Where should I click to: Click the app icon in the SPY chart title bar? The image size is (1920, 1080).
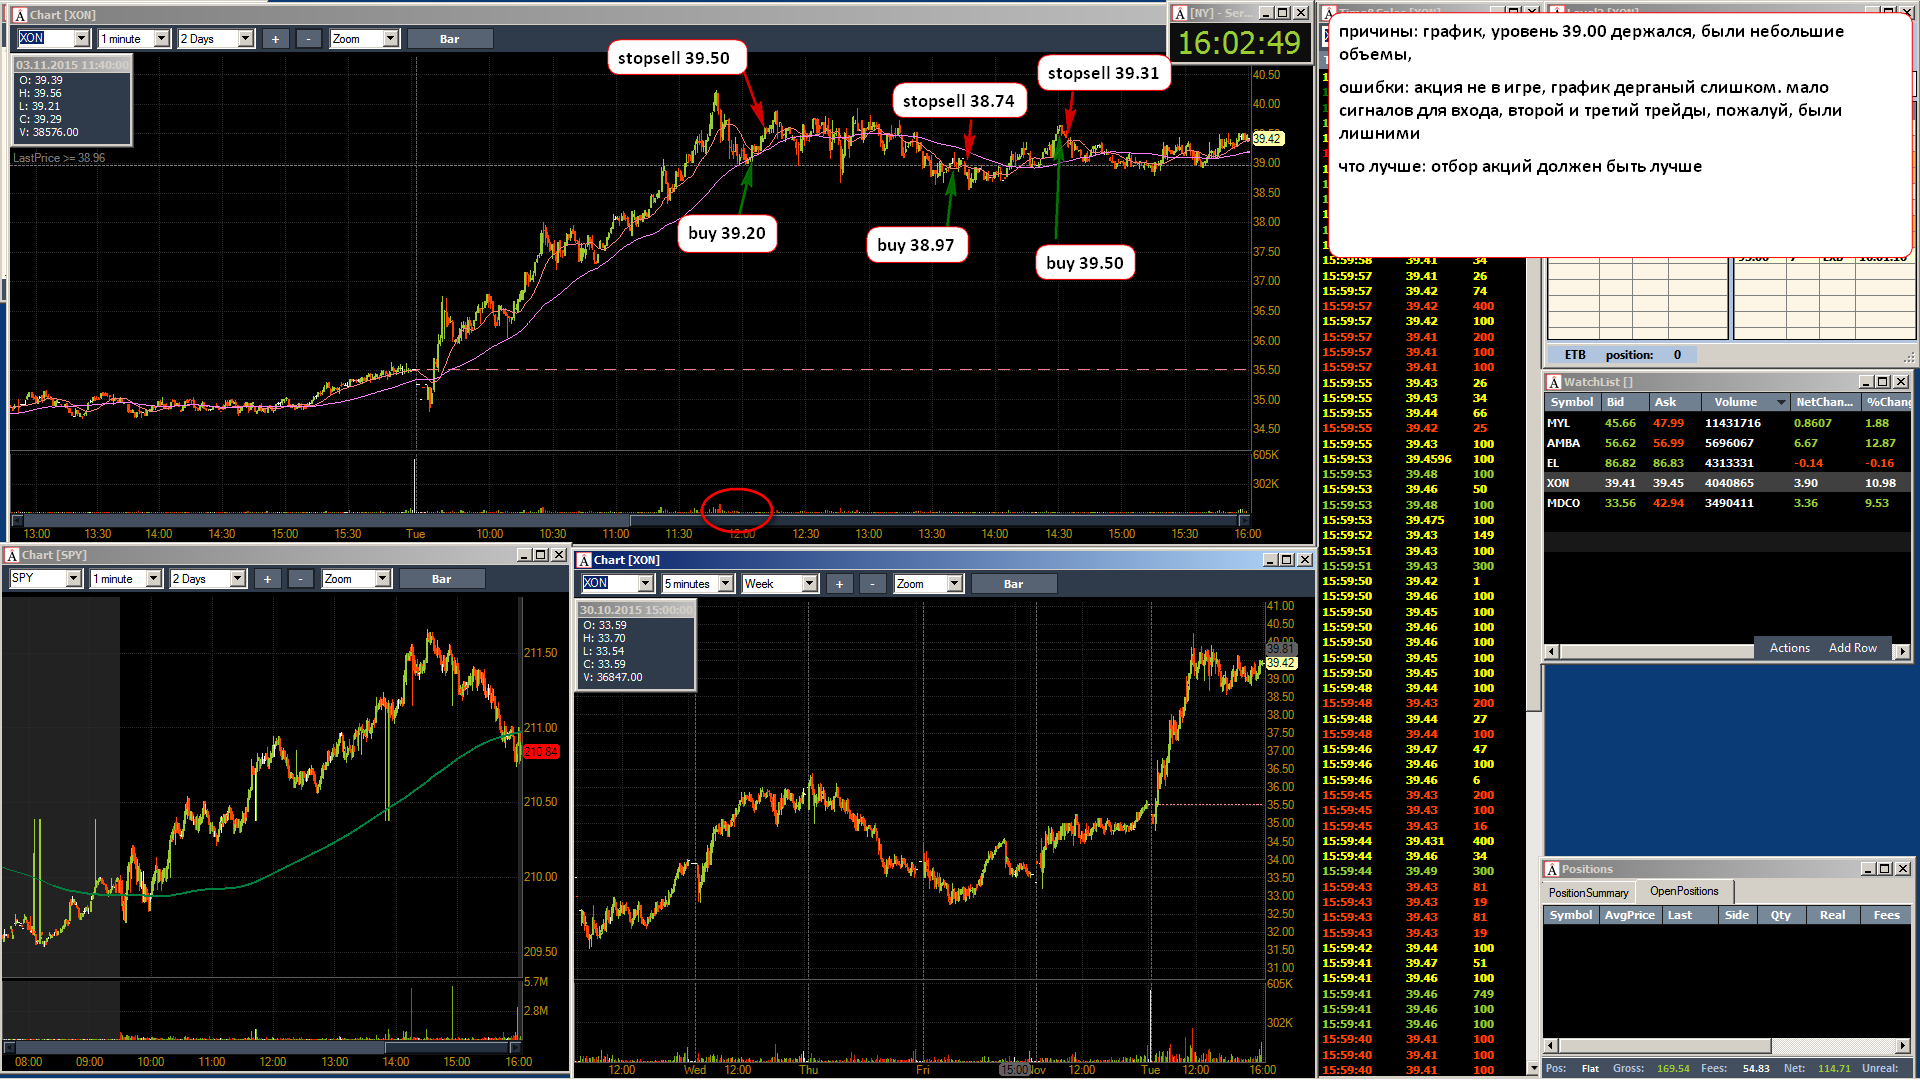tap(12, 555)
